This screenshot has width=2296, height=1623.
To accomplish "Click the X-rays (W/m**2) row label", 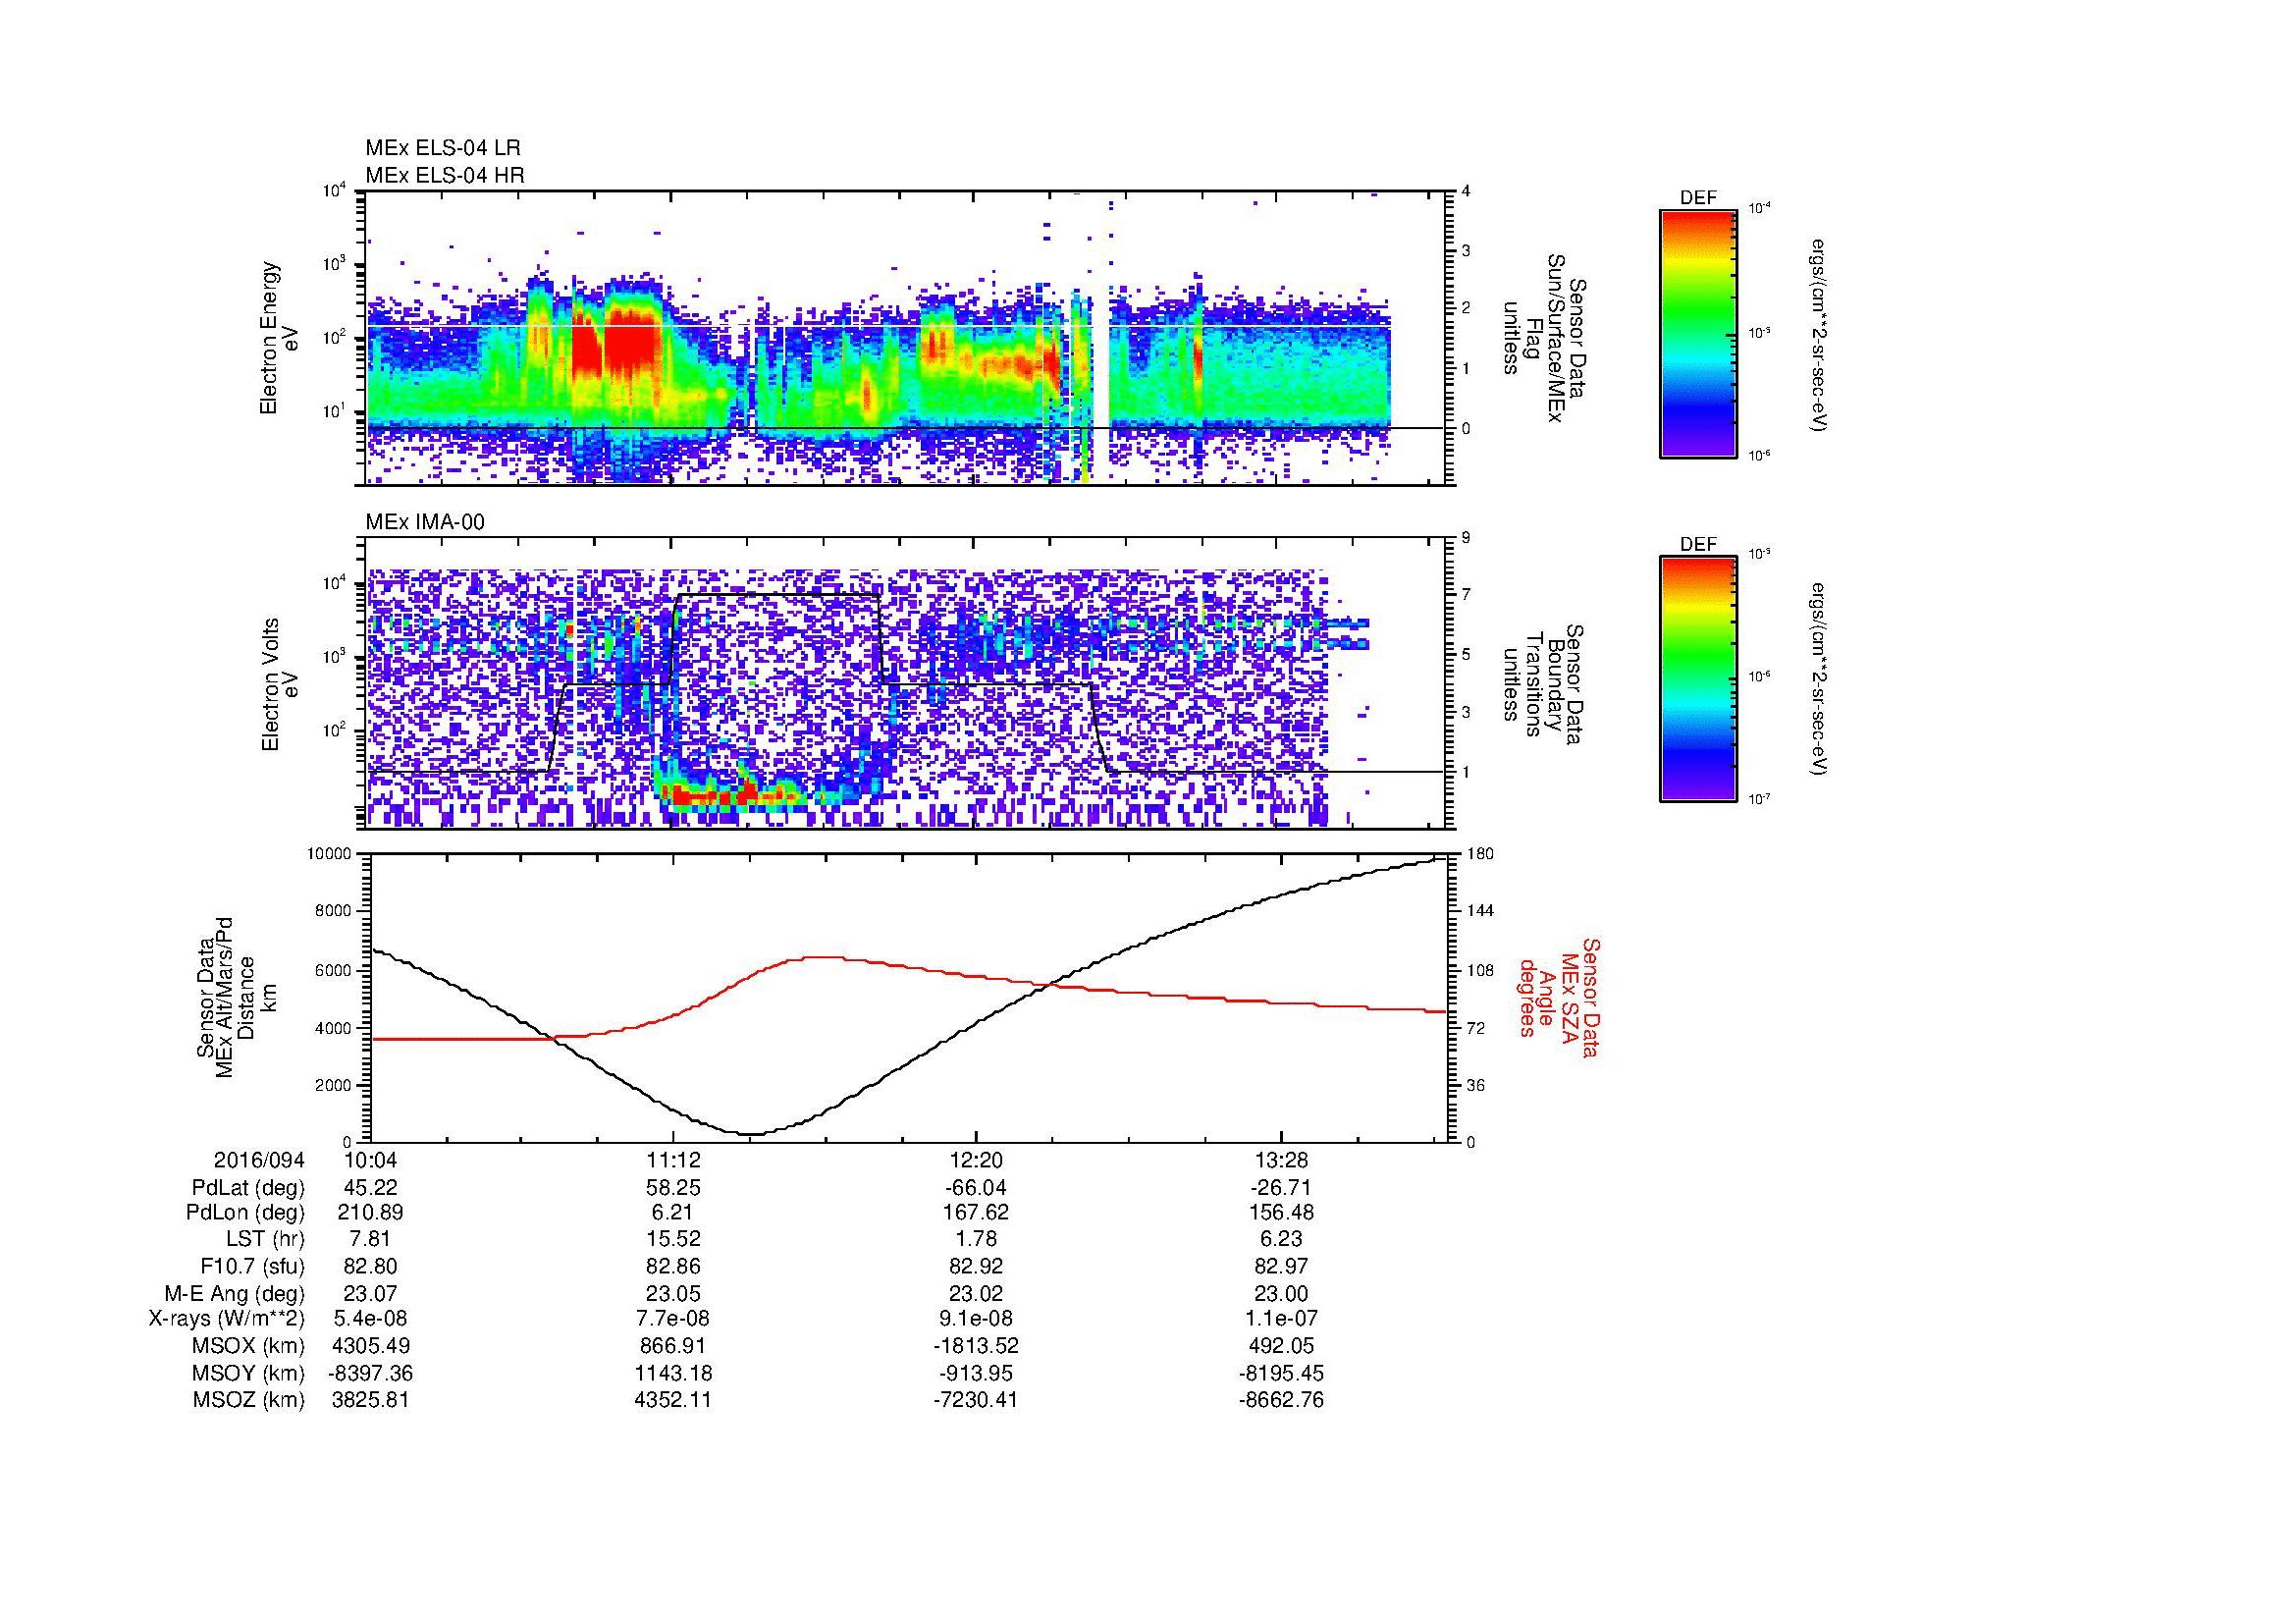I will [x=227, y=1319].
